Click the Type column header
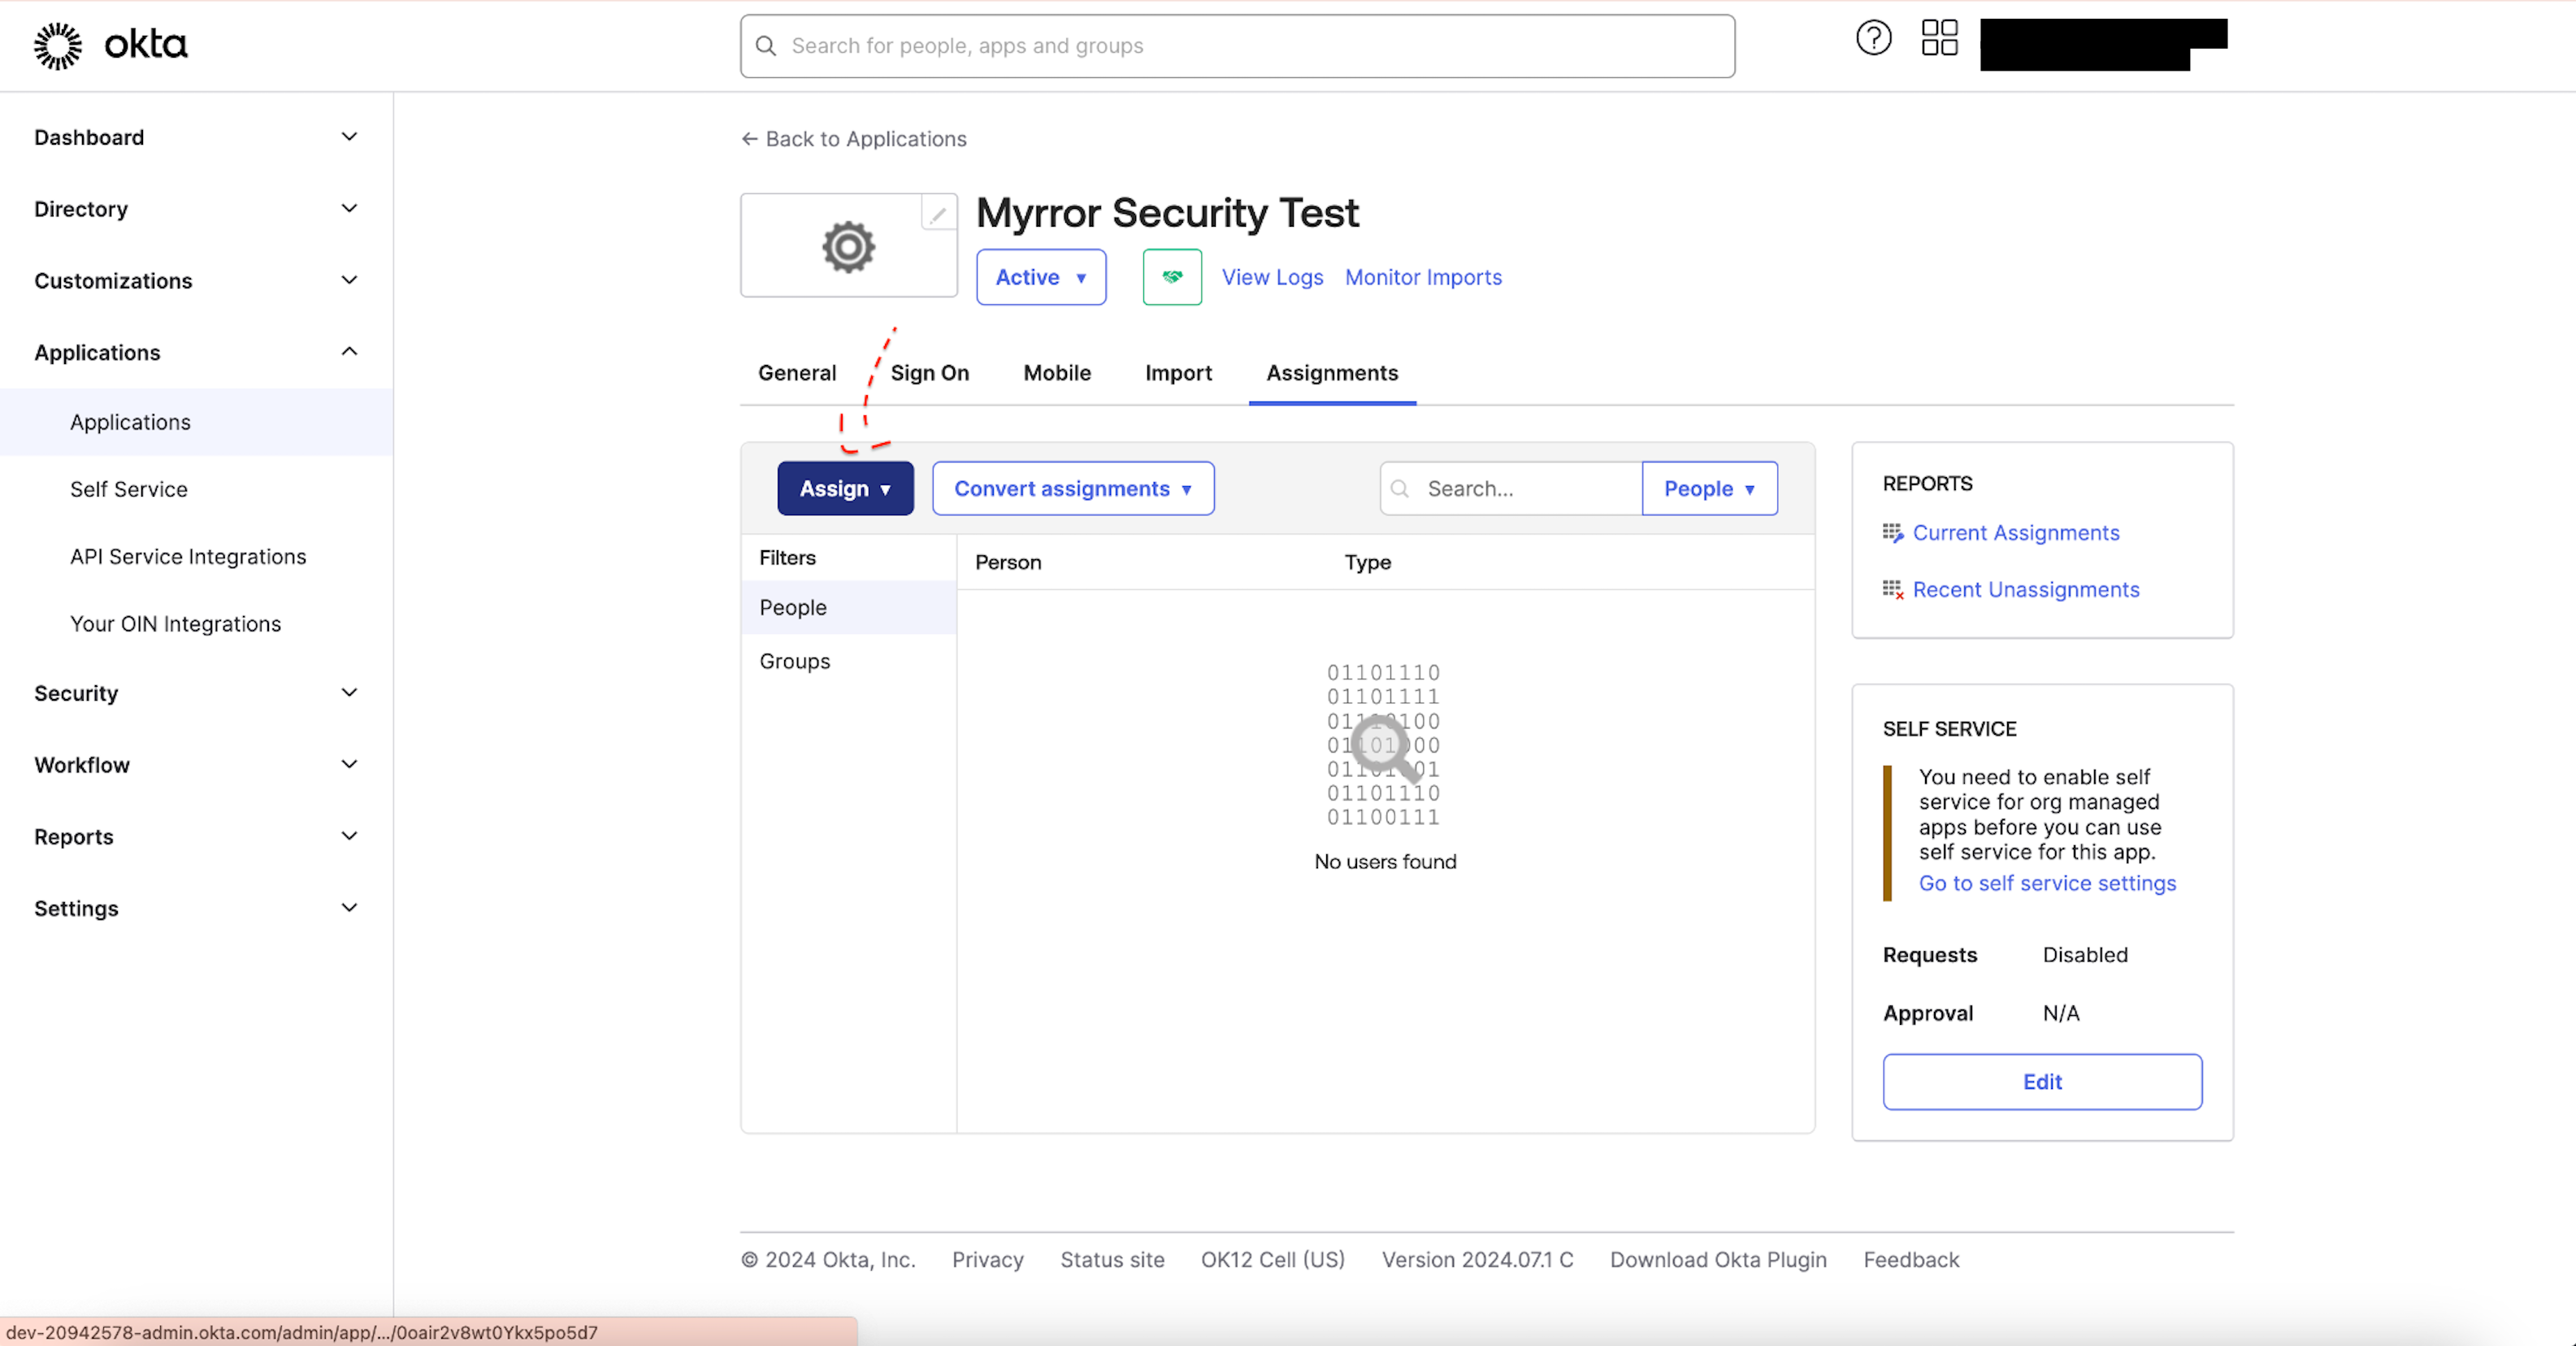This screenshot has width=2576, height=1346. 1367,563
